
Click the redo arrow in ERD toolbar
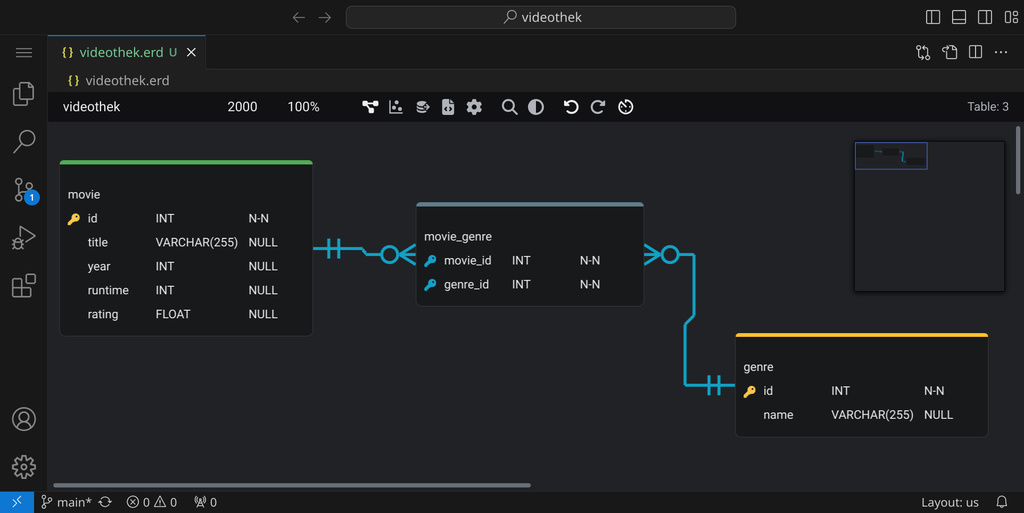598,107
